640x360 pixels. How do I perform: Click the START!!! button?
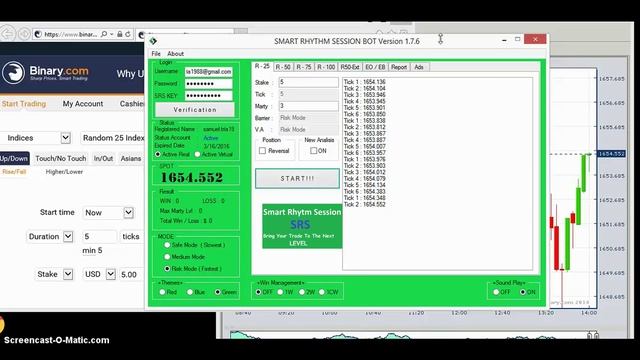[297, 178]
